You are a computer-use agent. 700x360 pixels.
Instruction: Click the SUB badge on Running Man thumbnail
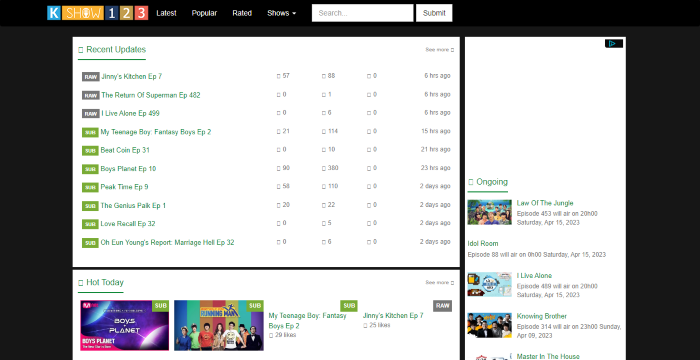click(x=255, y=306)
